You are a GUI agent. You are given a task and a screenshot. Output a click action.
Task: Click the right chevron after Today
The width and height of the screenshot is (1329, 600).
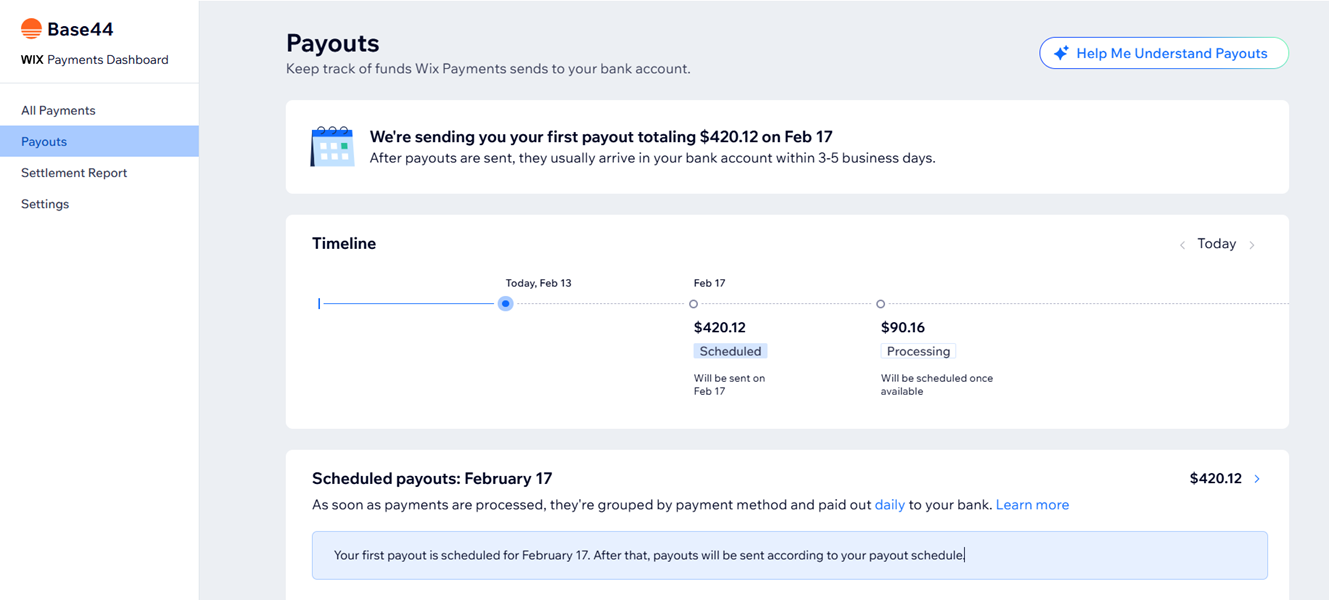(1250, 243)
